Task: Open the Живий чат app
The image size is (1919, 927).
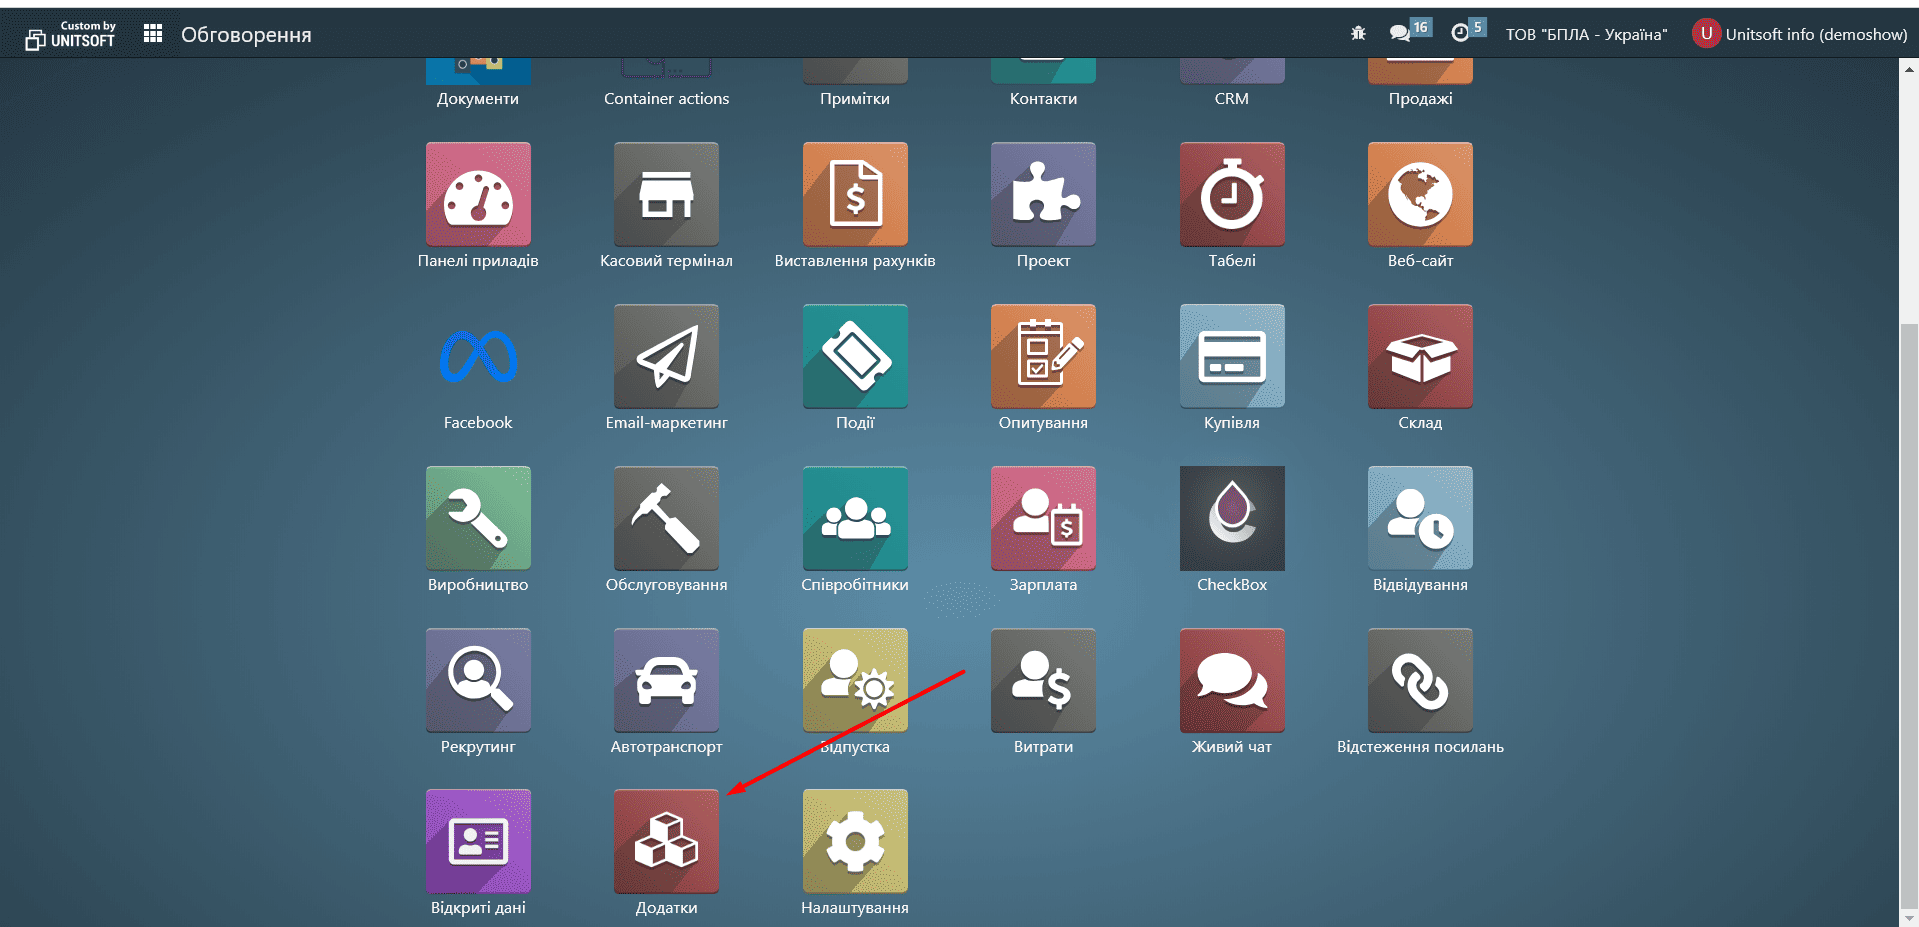Action: 1231,680
